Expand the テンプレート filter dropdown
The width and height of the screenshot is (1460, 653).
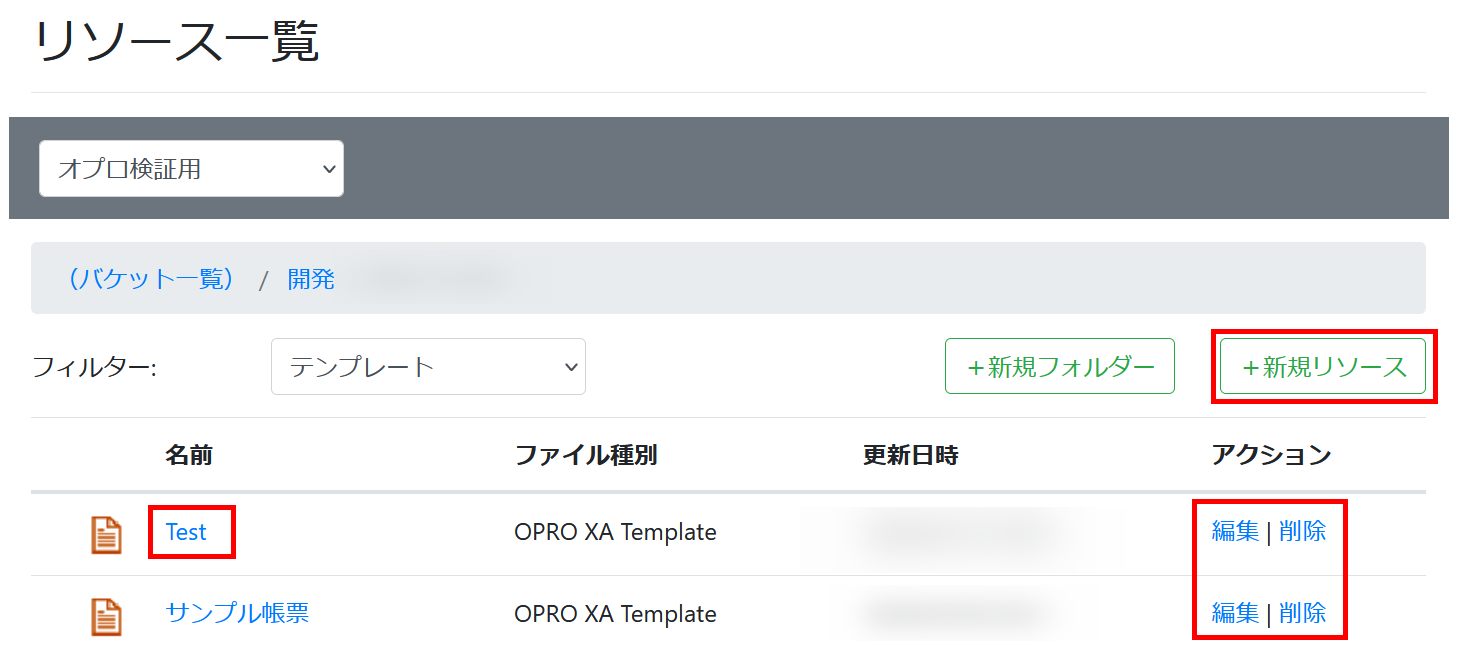click(428, 367)
